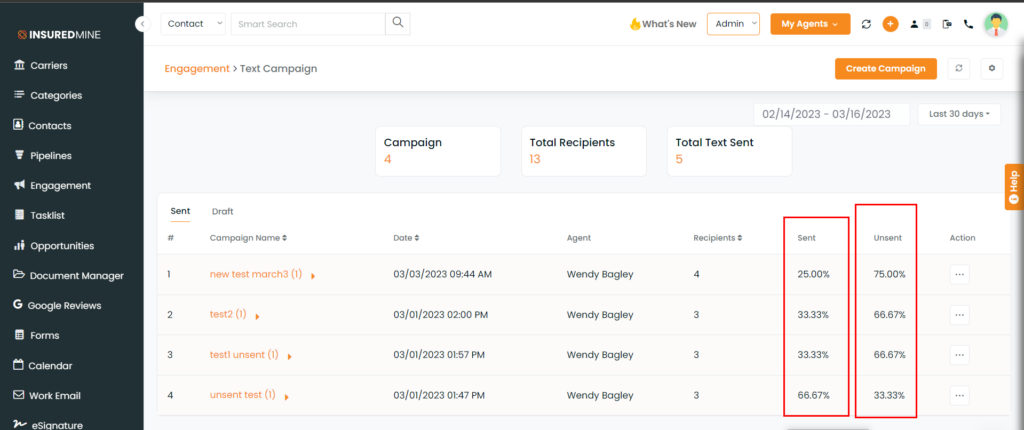Click the Campaign count card
Image resolution: width=1024 pixels, height=430 pixels.
(x=438, y=151)
